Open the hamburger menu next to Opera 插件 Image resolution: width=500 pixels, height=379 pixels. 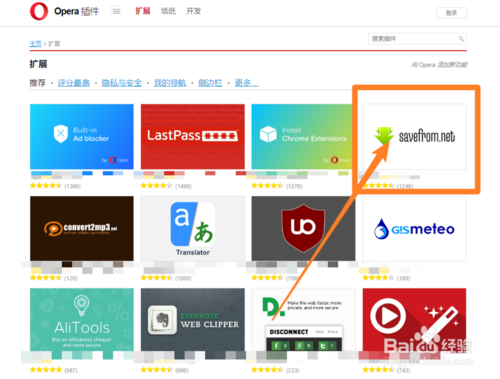[116, 11]
